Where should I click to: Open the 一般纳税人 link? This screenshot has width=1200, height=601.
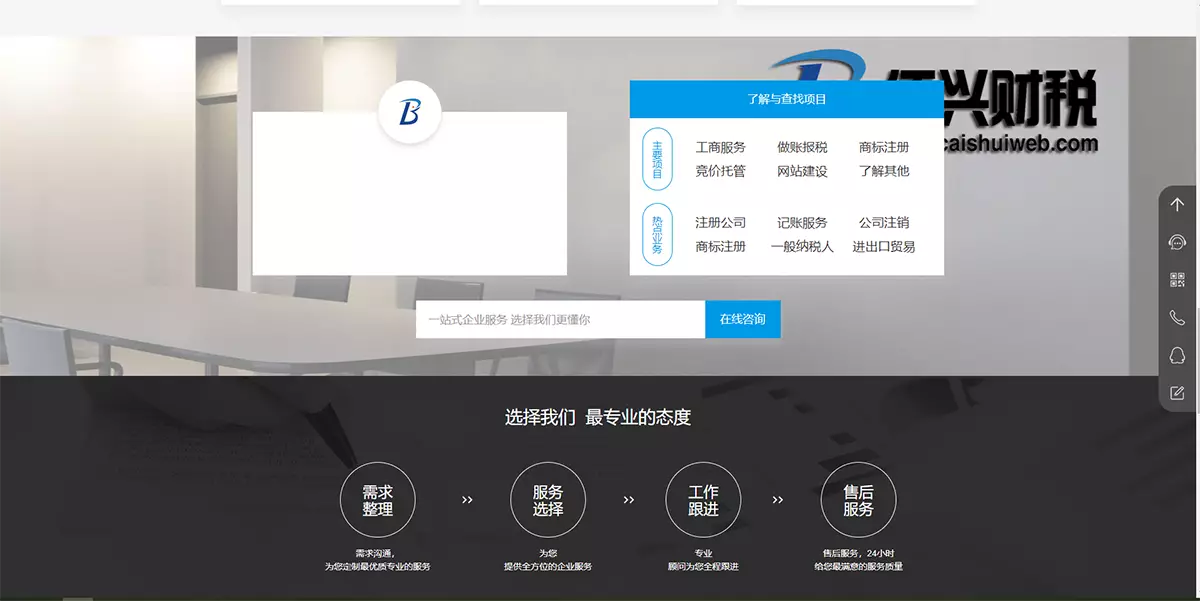pyautogui.click(x=802, y=246)
